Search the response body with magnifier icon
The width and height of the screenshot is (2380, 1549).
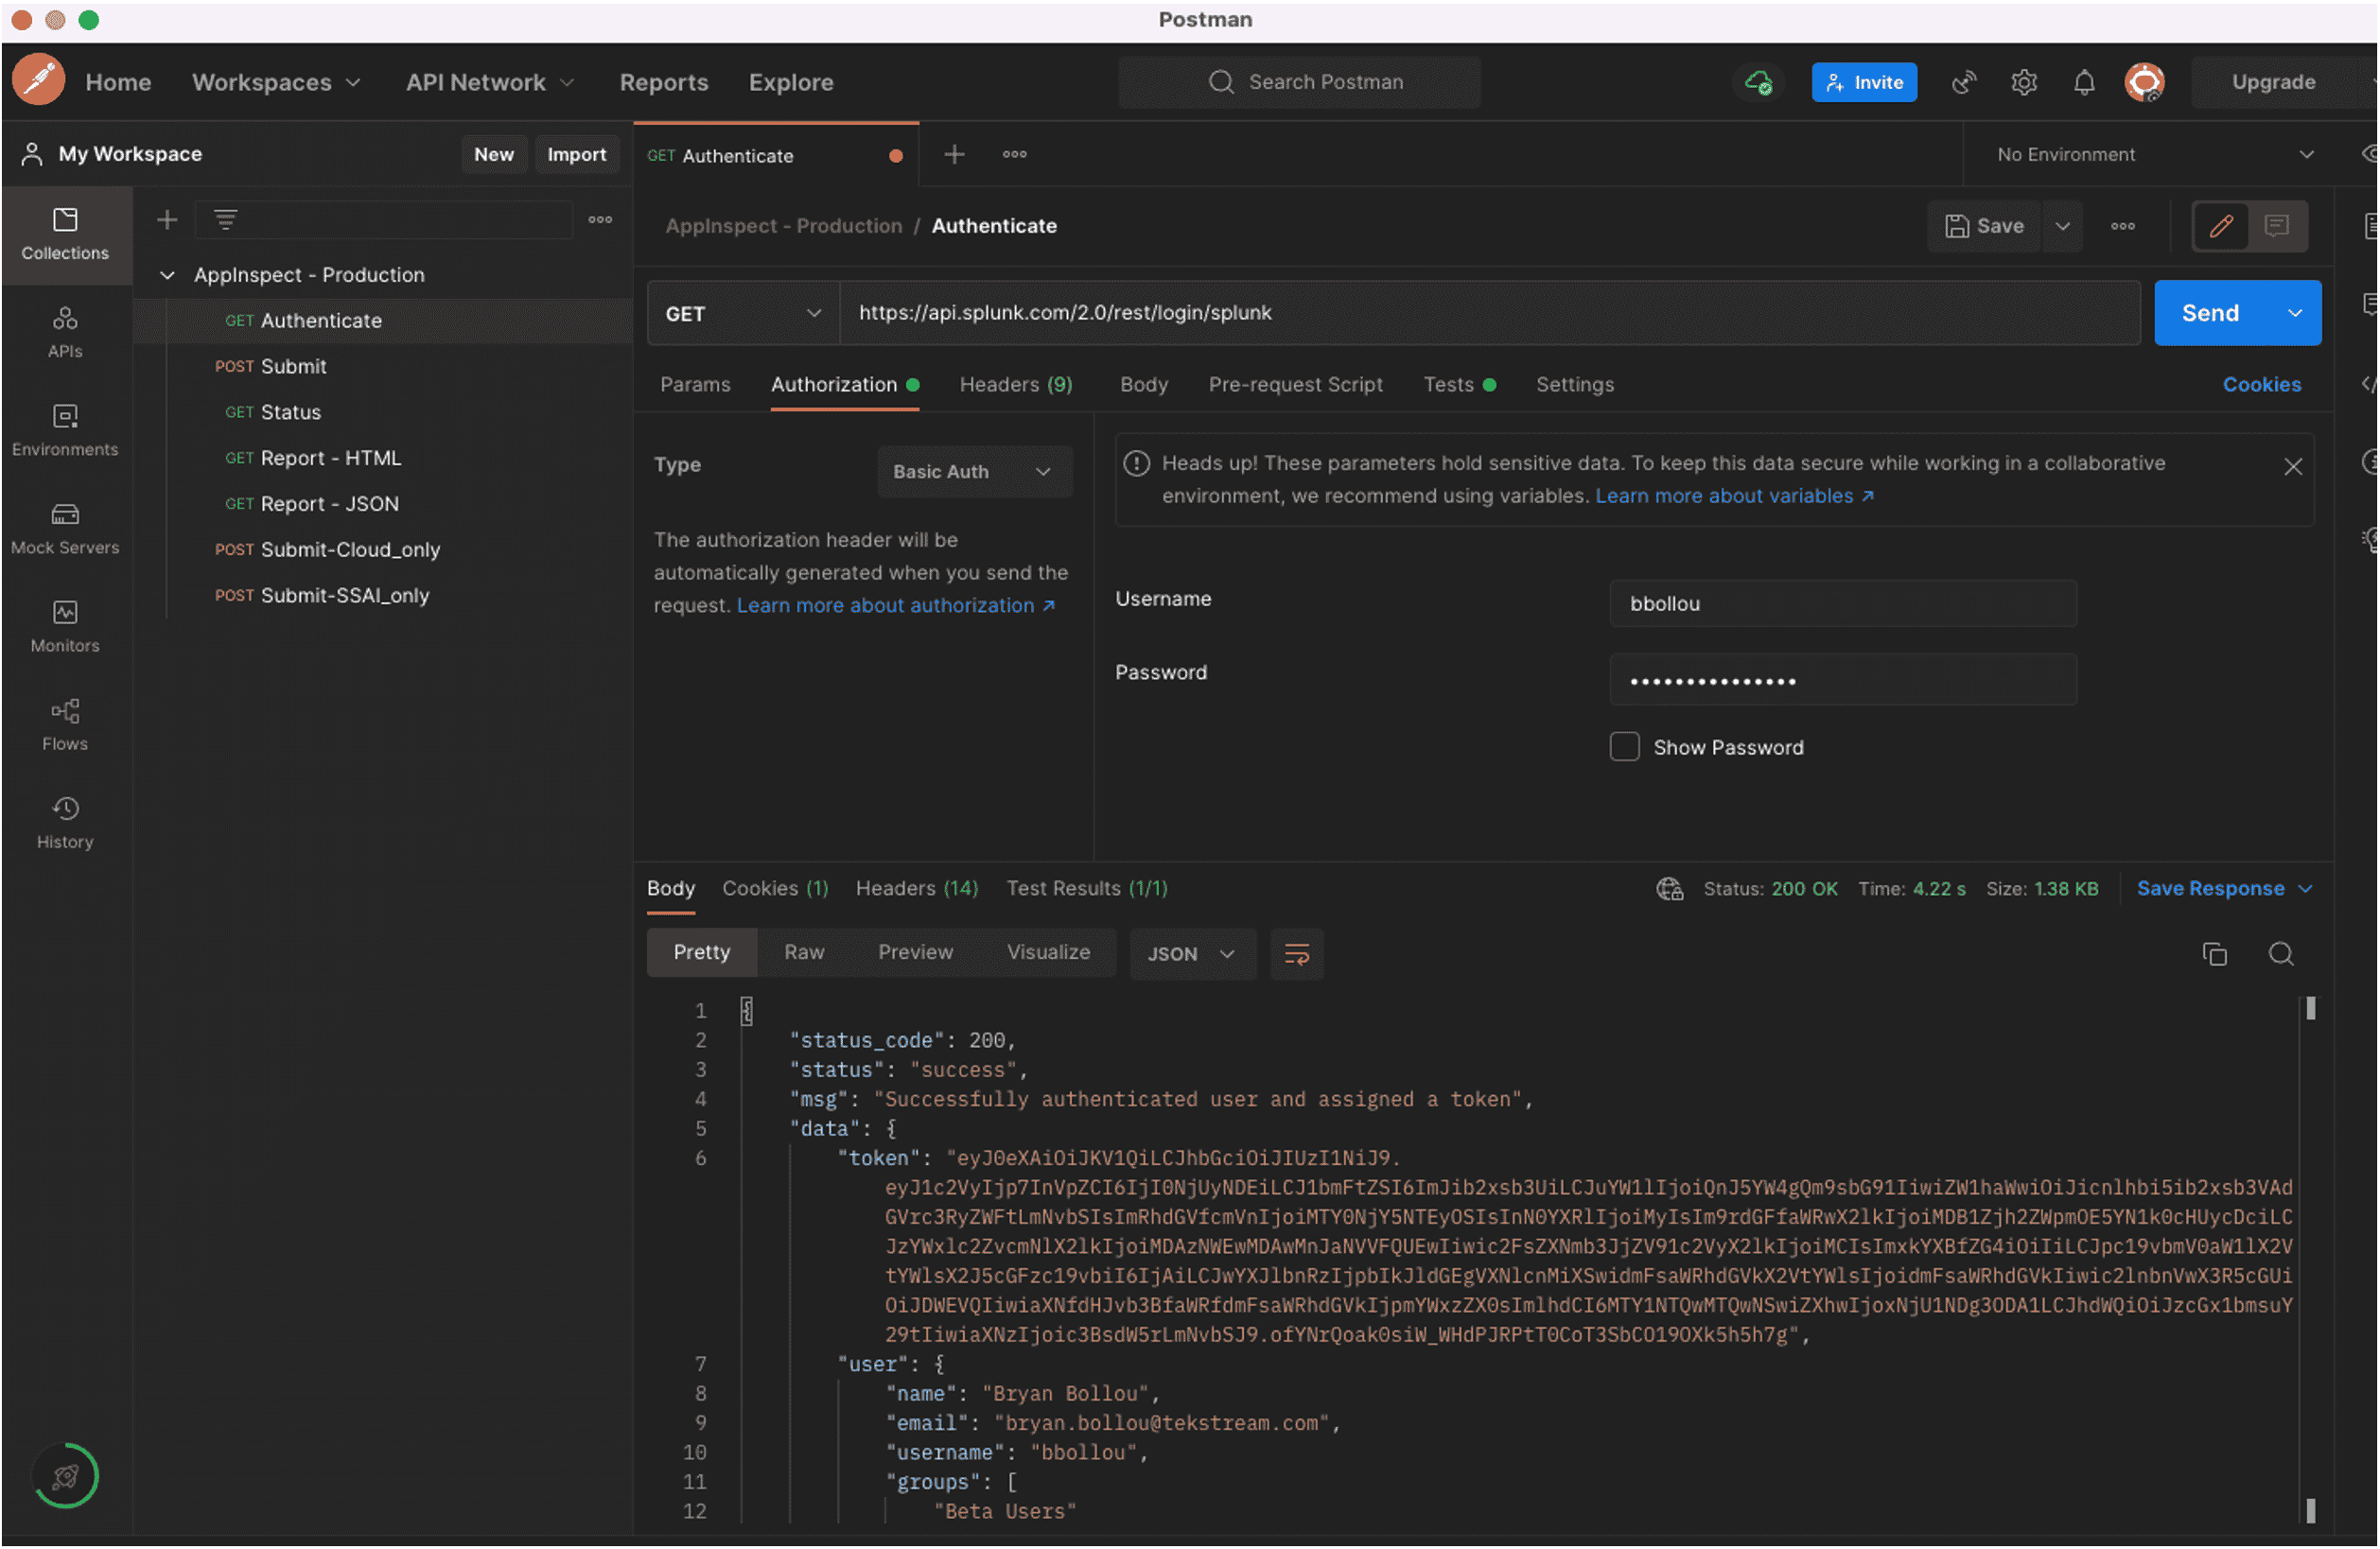(x=2280, y=954)
